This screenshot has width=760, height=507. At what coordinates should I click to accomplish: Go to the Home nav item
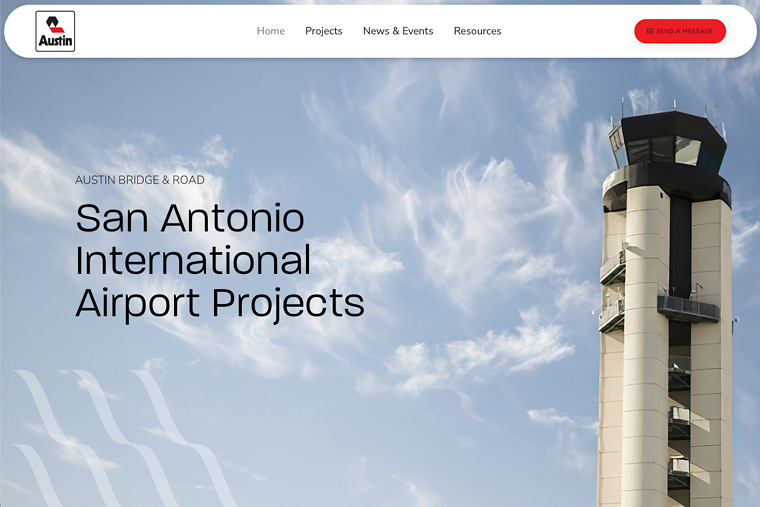pos(270,31)
